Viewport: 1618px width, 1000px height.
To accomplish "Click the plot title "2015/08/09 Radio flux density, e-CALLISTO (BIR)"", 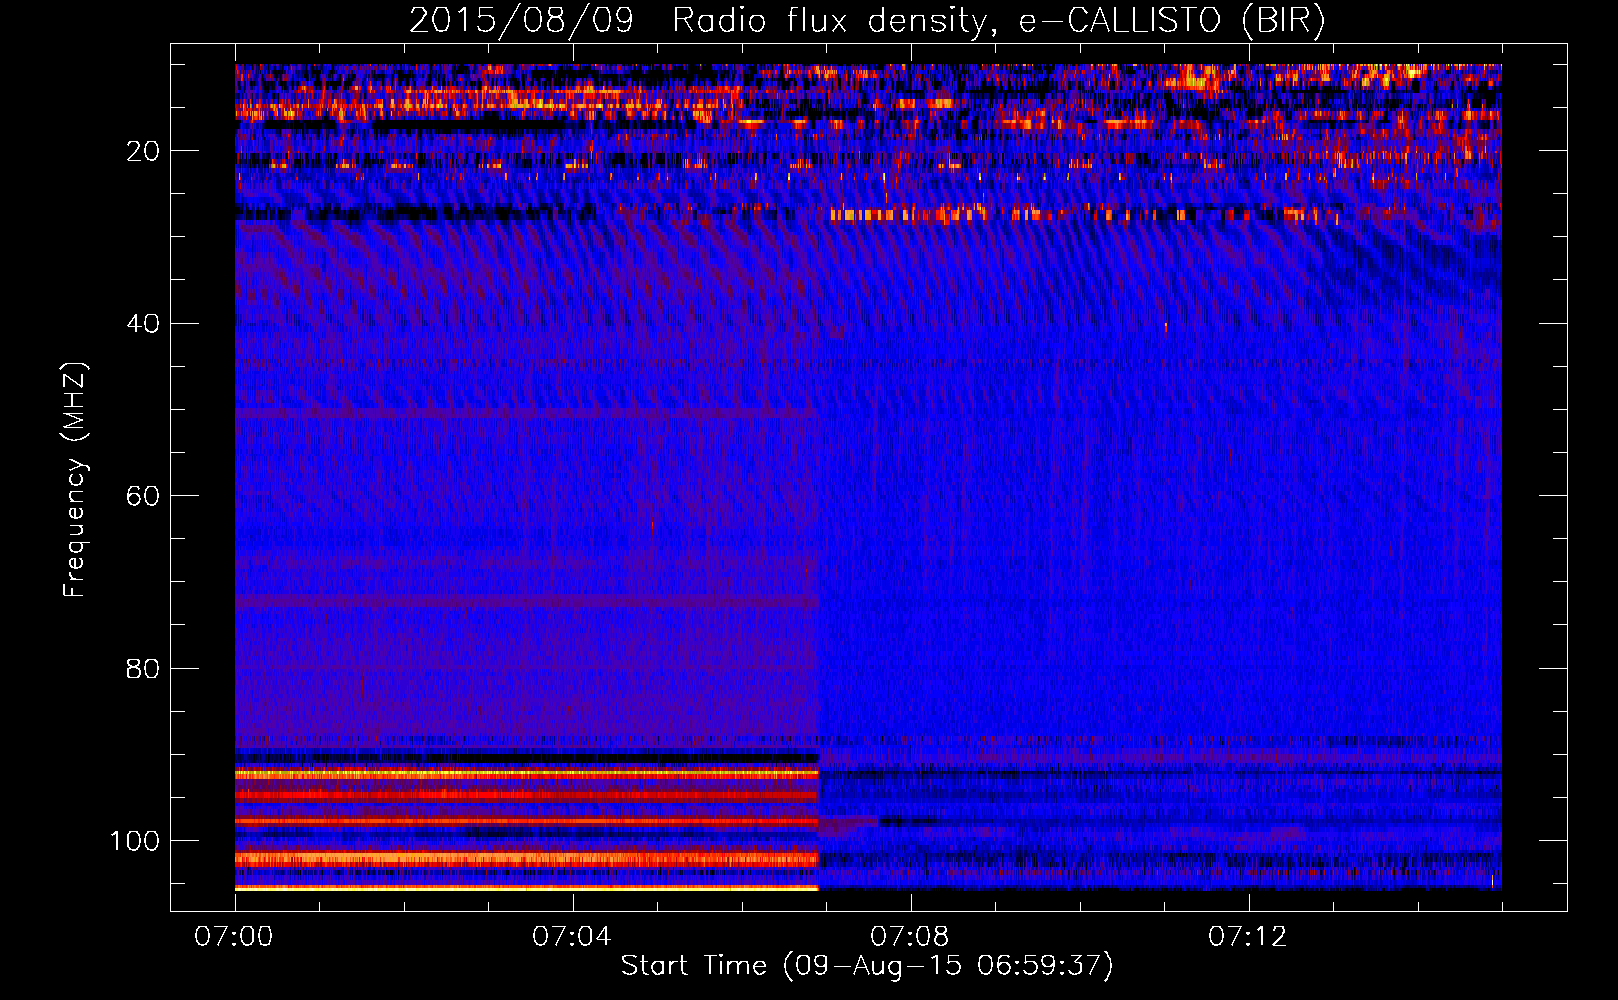I will click(867, 21).
